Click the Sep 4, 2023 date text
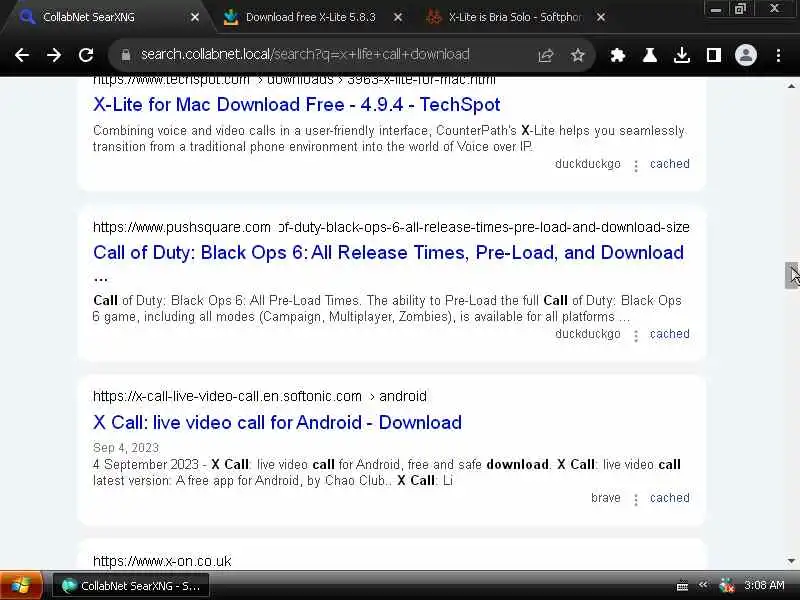The image size is (800, 600). point(126,448)
